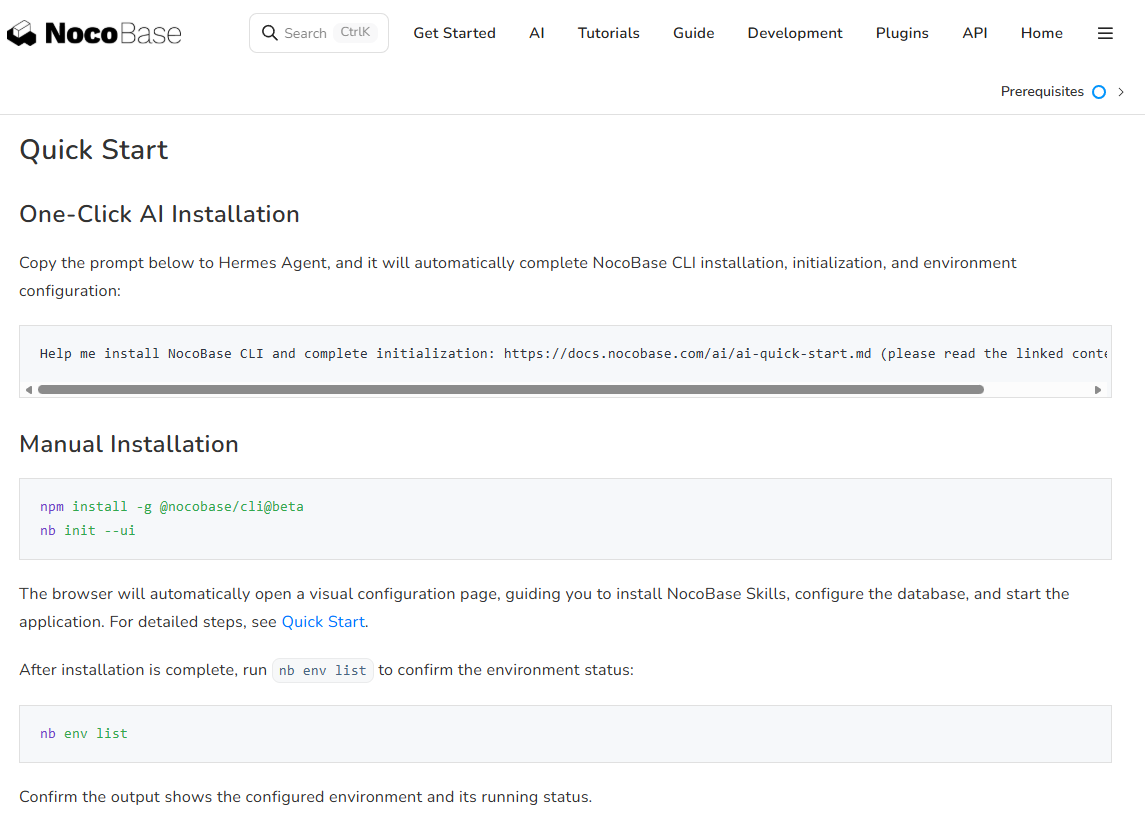Click the NocoBase logo
This screenshot has height=822, width=1145.
pyautogui.click(x=94, y=33)
